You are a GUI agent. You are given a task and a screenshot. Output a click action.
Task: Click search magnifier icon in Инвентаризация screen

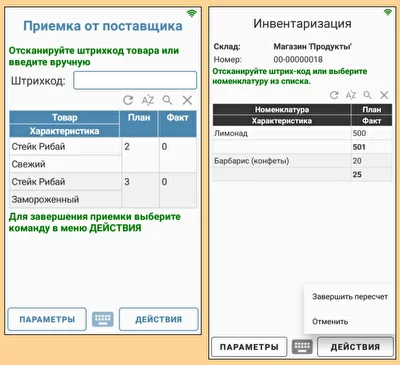[367, 95]
